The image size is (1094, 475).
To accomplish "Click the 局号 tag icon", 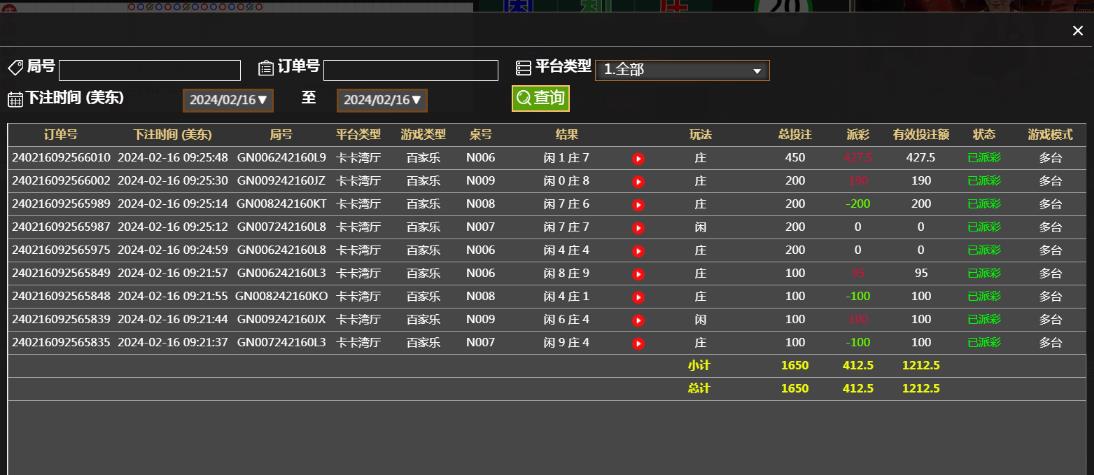I will click(x=15, y=68).
